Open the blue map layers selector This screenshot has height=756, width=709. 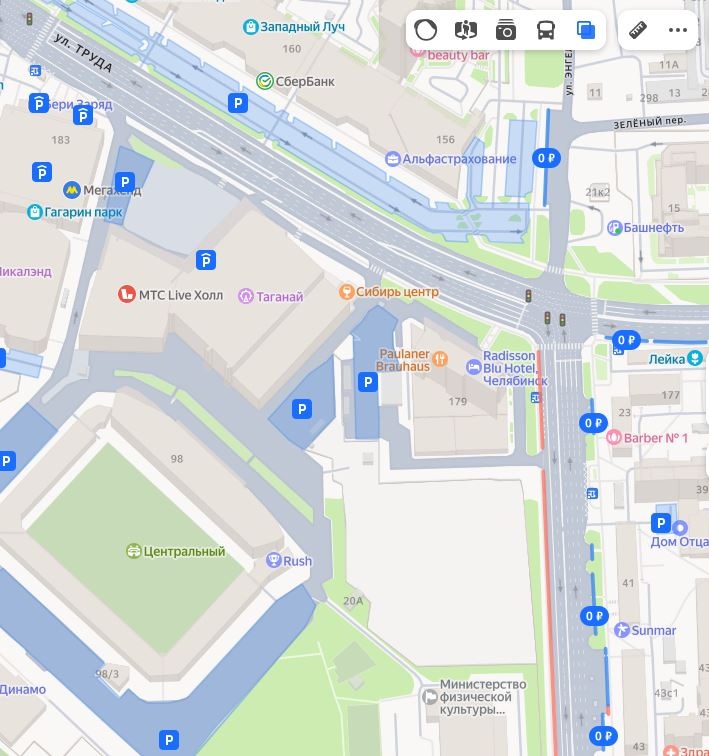(586, 30)
